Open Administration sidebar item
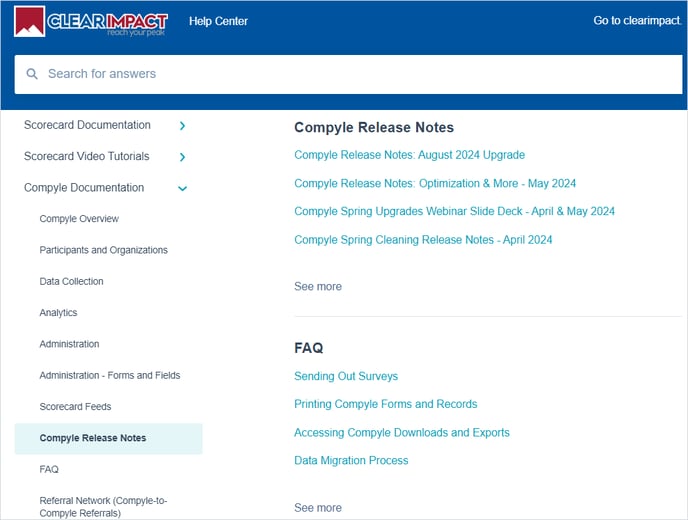Image resolution: width=688 pixels, height=520 pixels. click(x=69, y=344)
